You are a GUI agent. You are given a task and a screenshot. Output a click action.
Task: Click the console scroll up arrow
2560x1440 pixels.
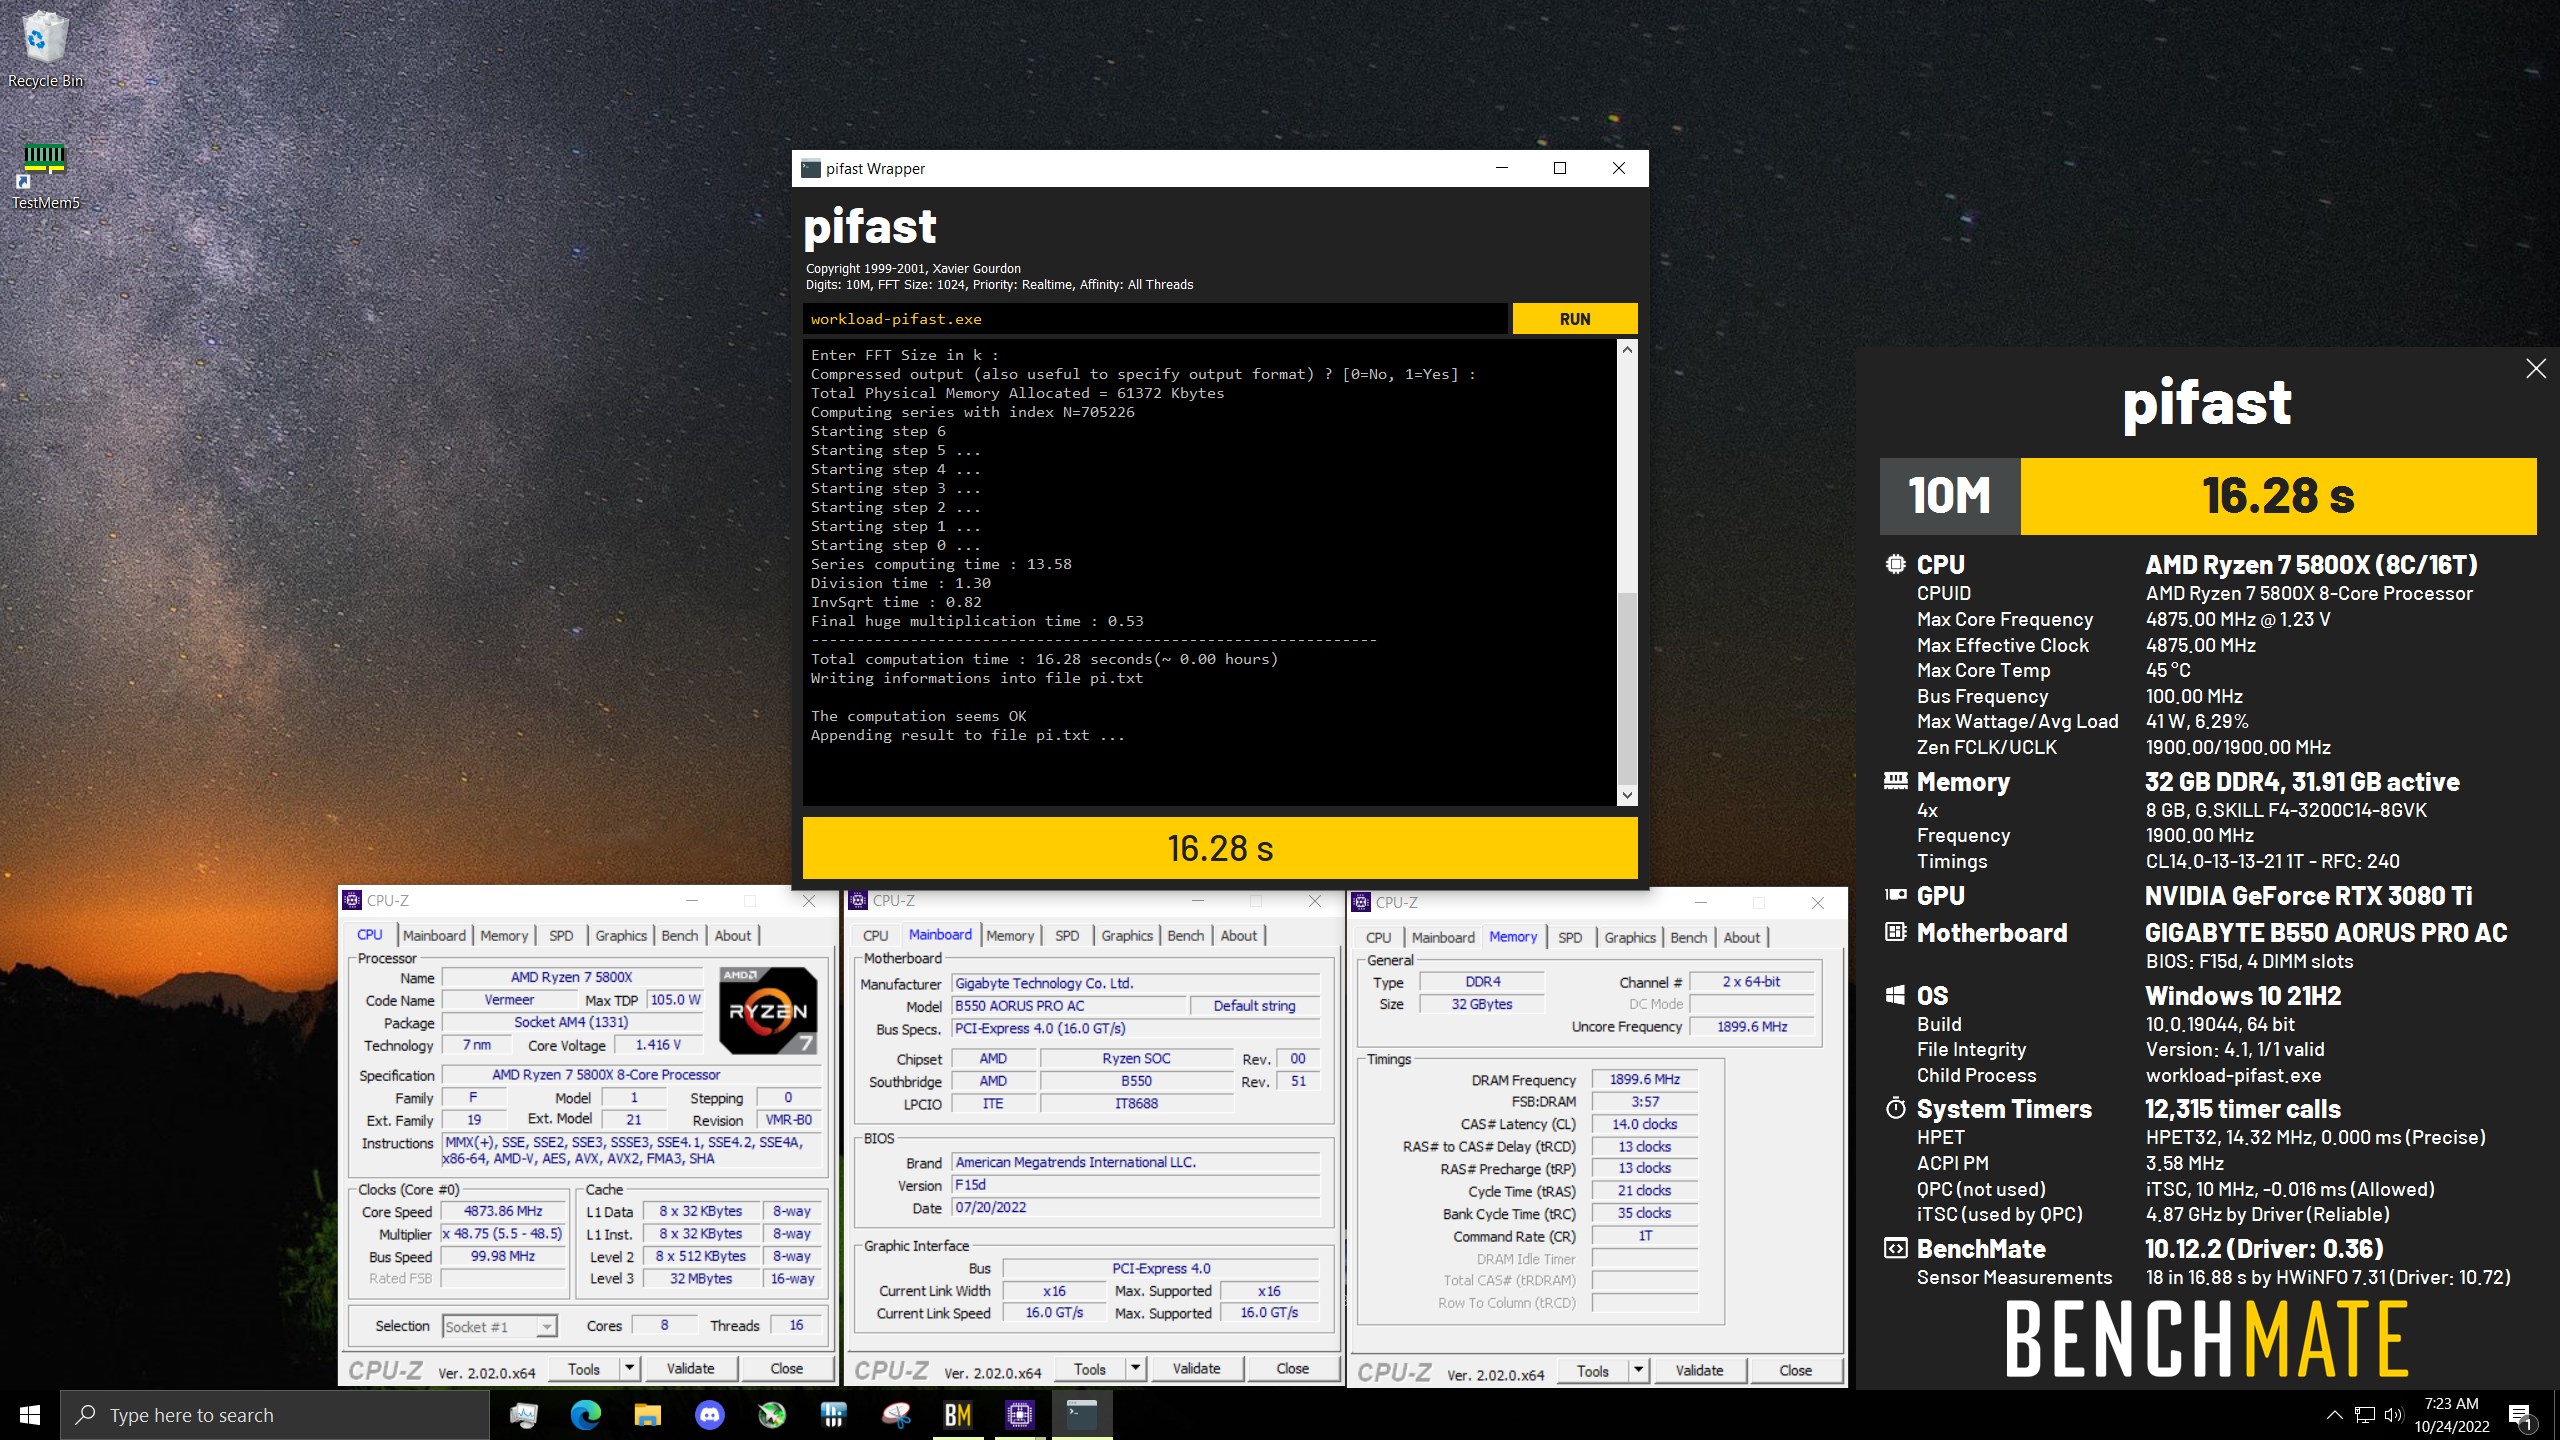tap(1627, 350)
